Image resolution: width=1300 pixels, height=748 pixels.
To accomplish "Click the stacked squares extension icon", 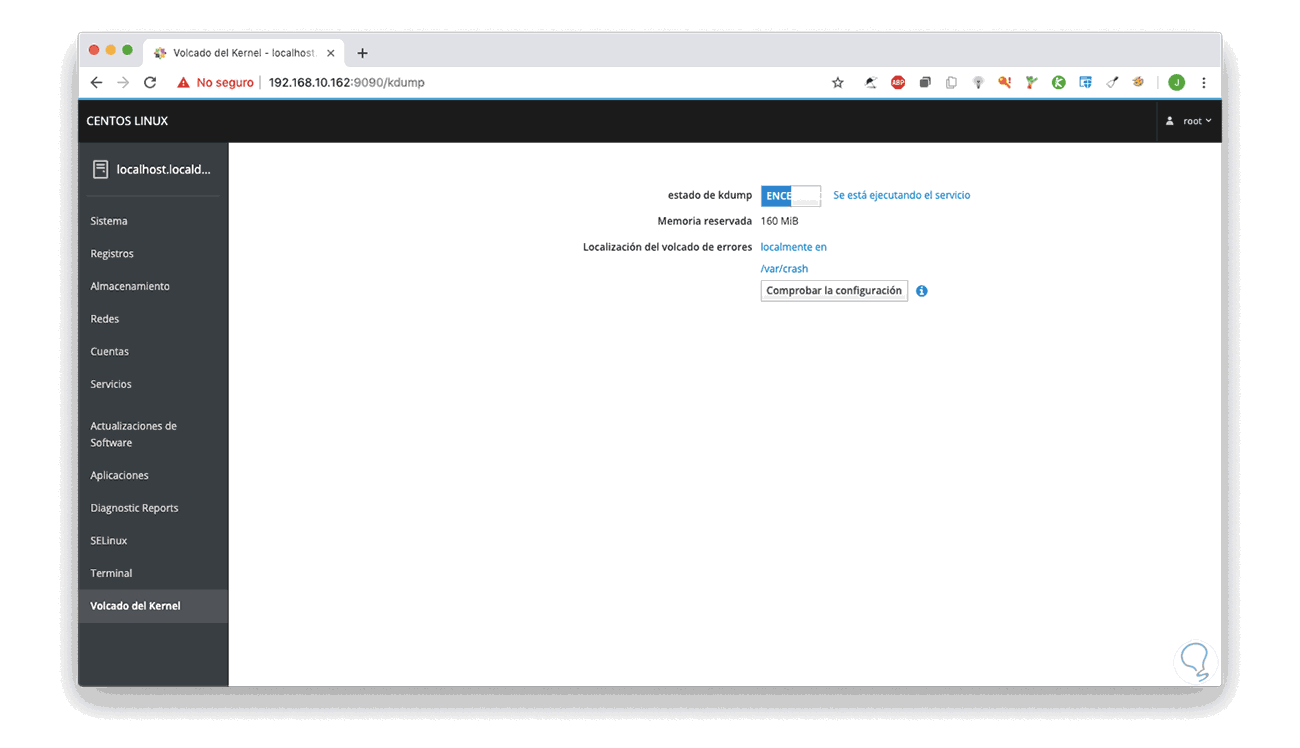I will coord(925,83).
